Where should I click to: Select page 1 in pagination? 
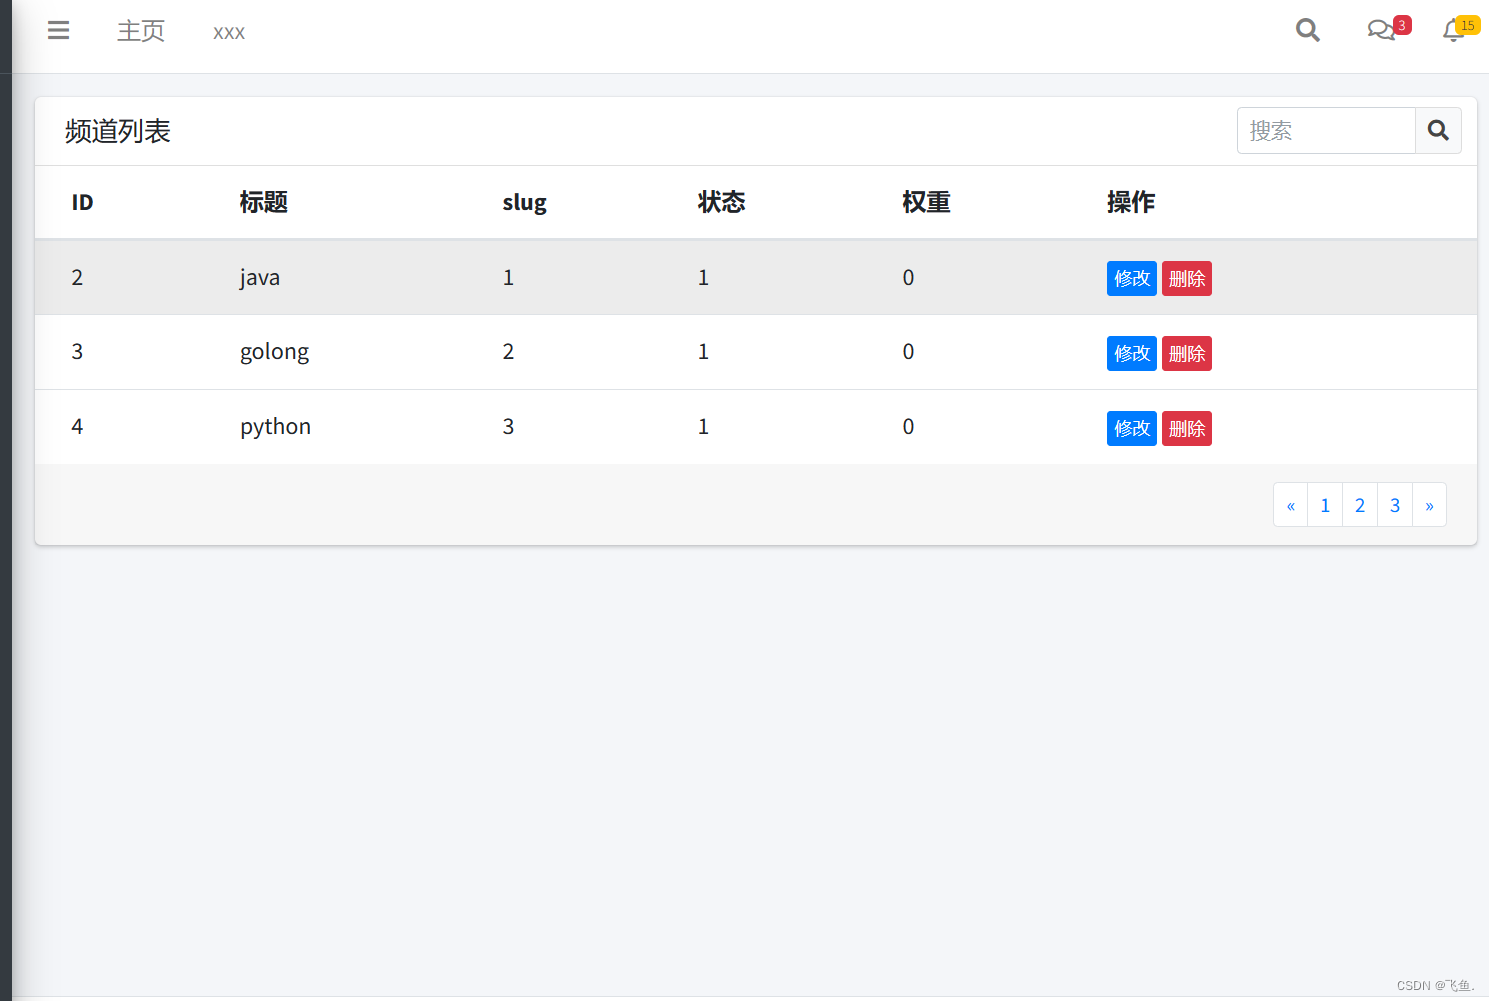click(x=1324, y=504)
